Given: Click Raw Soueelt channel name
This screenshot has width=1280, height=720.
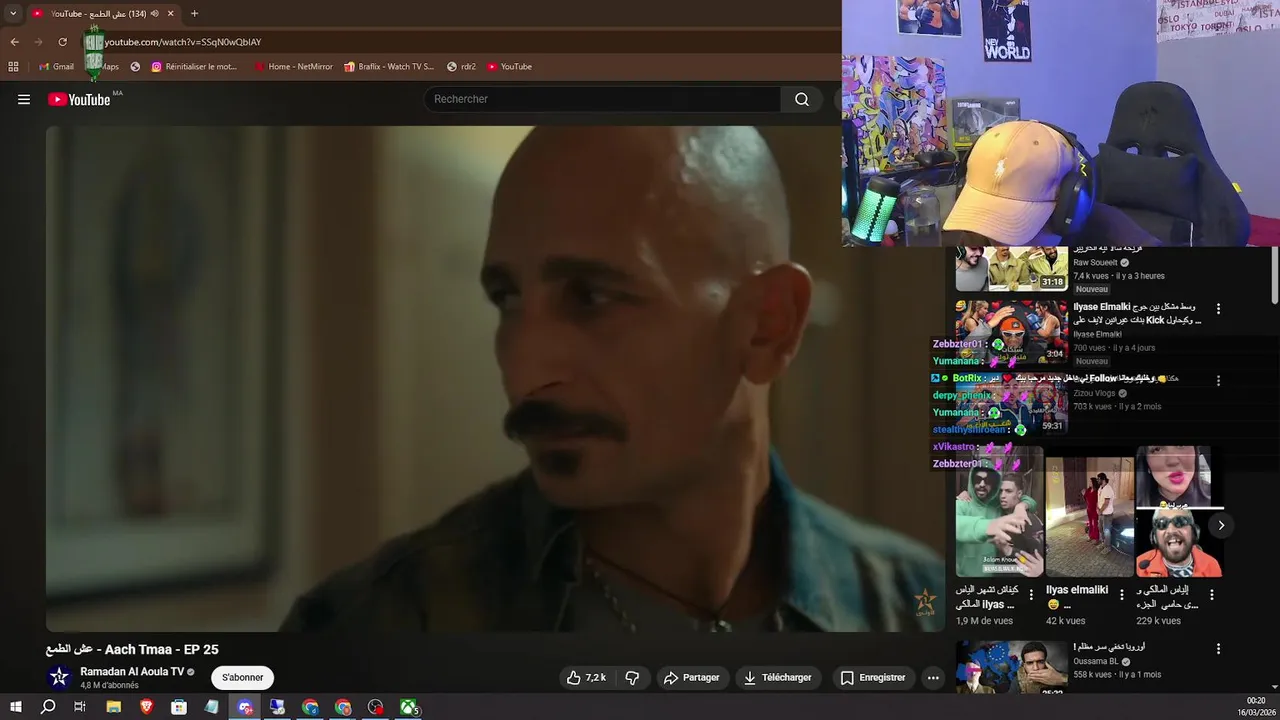Looking at the screenshot, I should (1095, 262).
